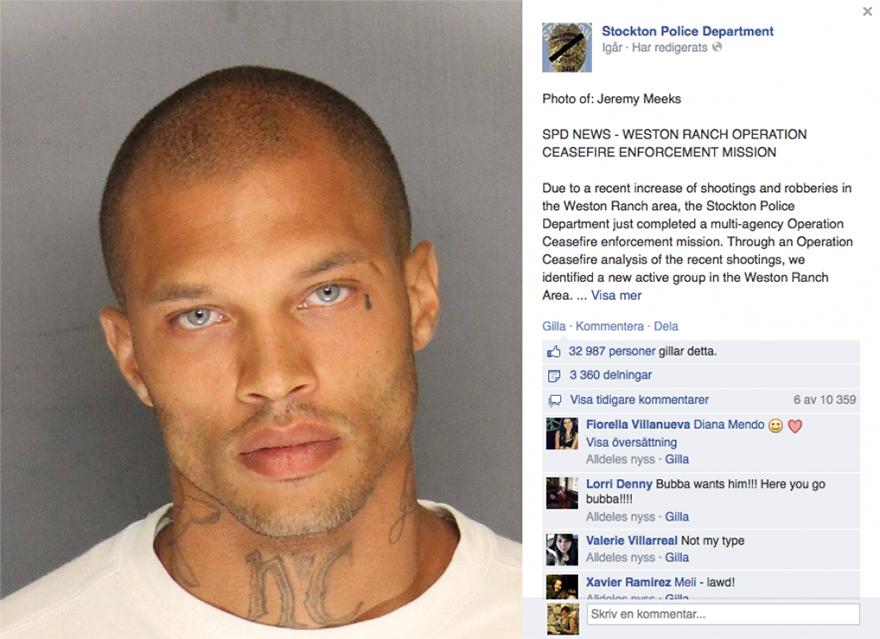Click the Kommentera link
The width and height of the screenshot is (880, 639).
[x=609, y=327]
